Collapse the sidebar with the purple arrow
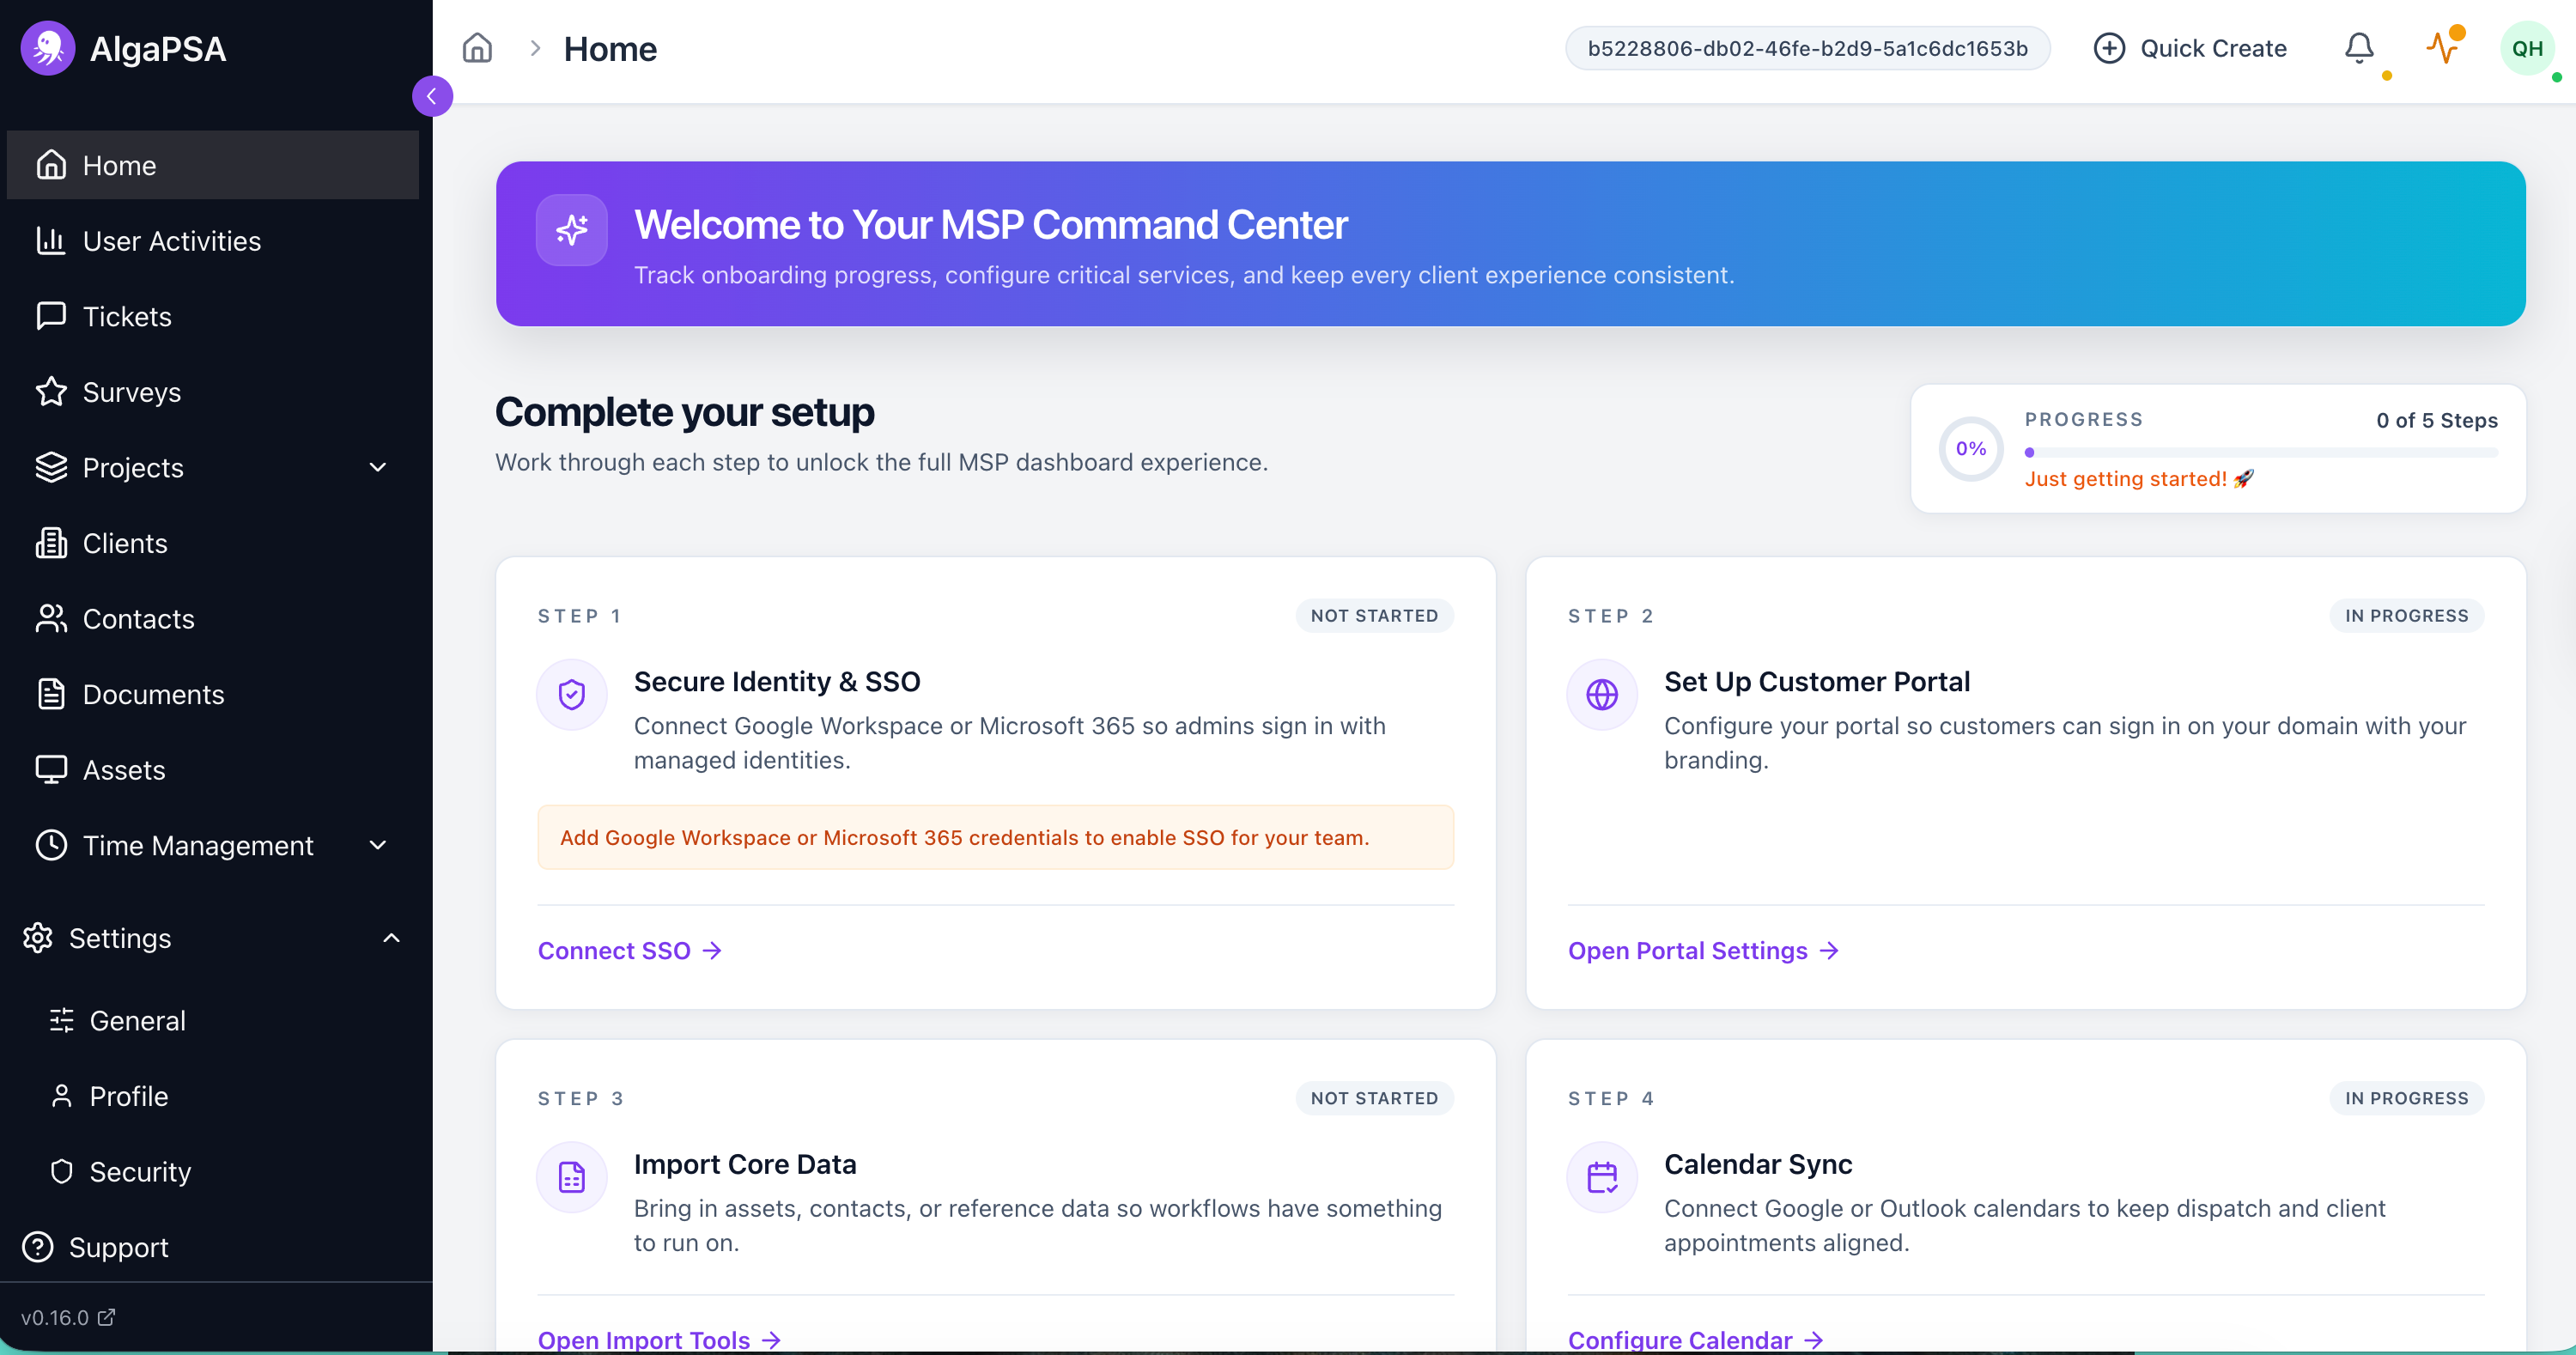 (x=432, y=96)
